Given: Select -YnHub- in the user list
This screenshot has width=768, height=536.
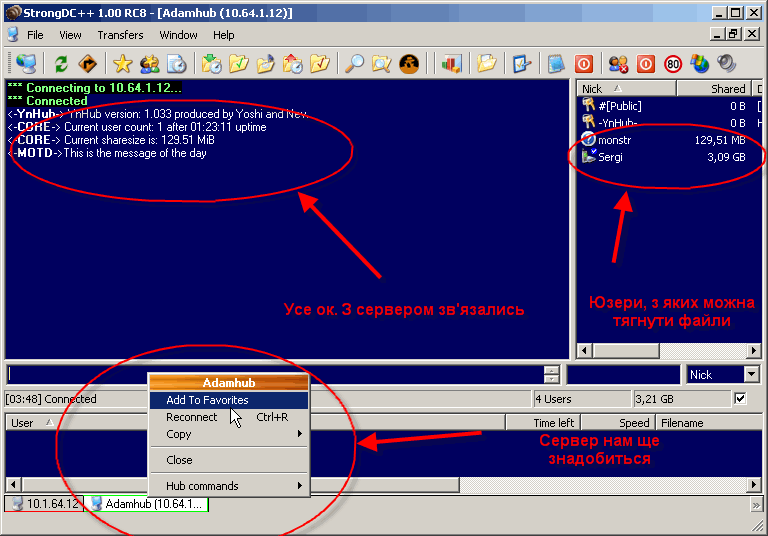Looking at the screenshot, I should coord(669,123).
